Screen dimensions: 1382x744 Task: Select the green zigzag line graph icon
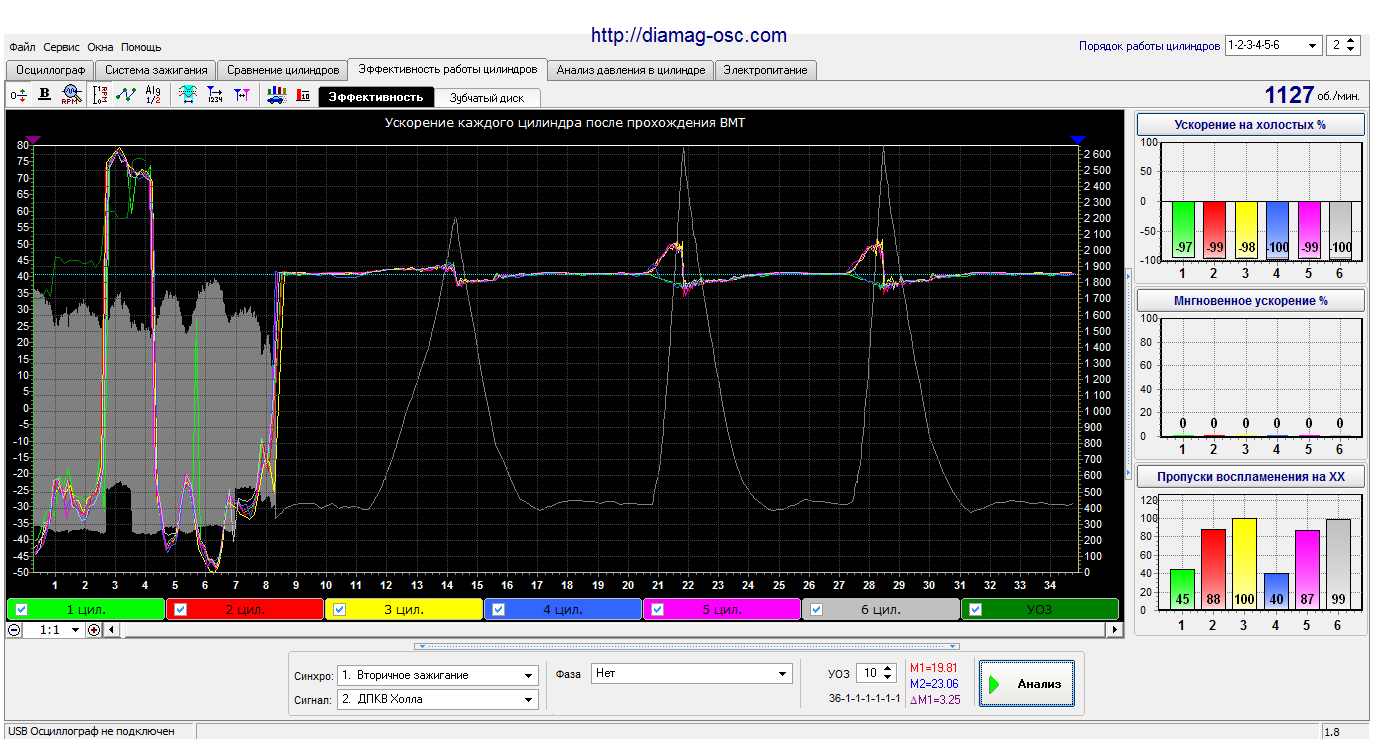(126, 95)
